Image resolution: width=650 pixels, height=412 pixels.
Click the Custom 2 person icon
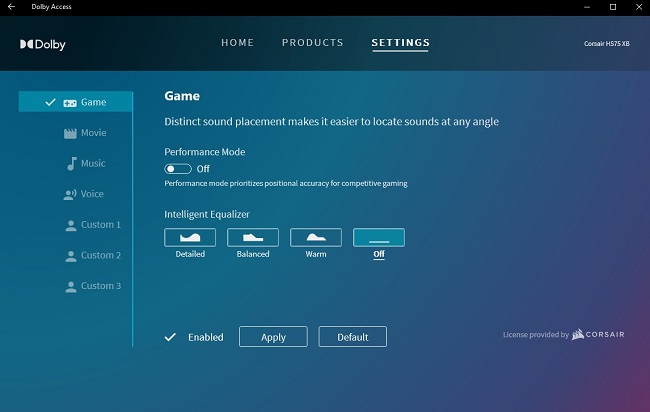(x=71, y=256)
